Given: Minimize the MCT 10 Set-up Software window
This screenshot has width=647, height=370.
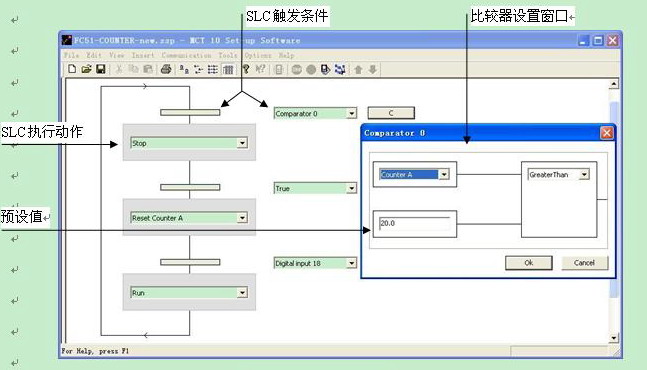Looking at the screenshot, I should tap(583, 40).
